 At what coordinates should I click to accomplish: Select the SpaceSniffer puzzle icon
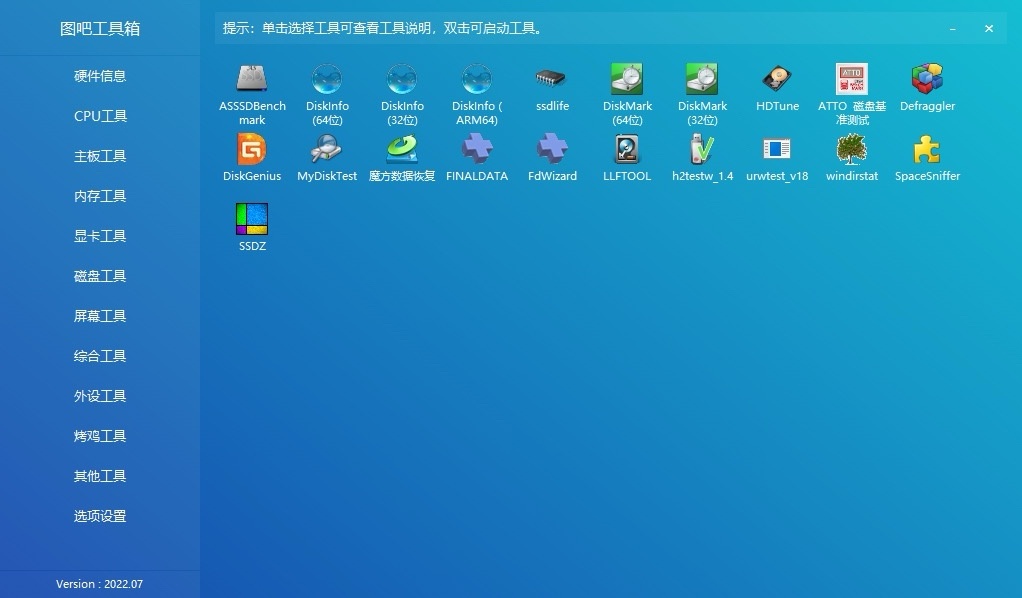coord(927,149)
